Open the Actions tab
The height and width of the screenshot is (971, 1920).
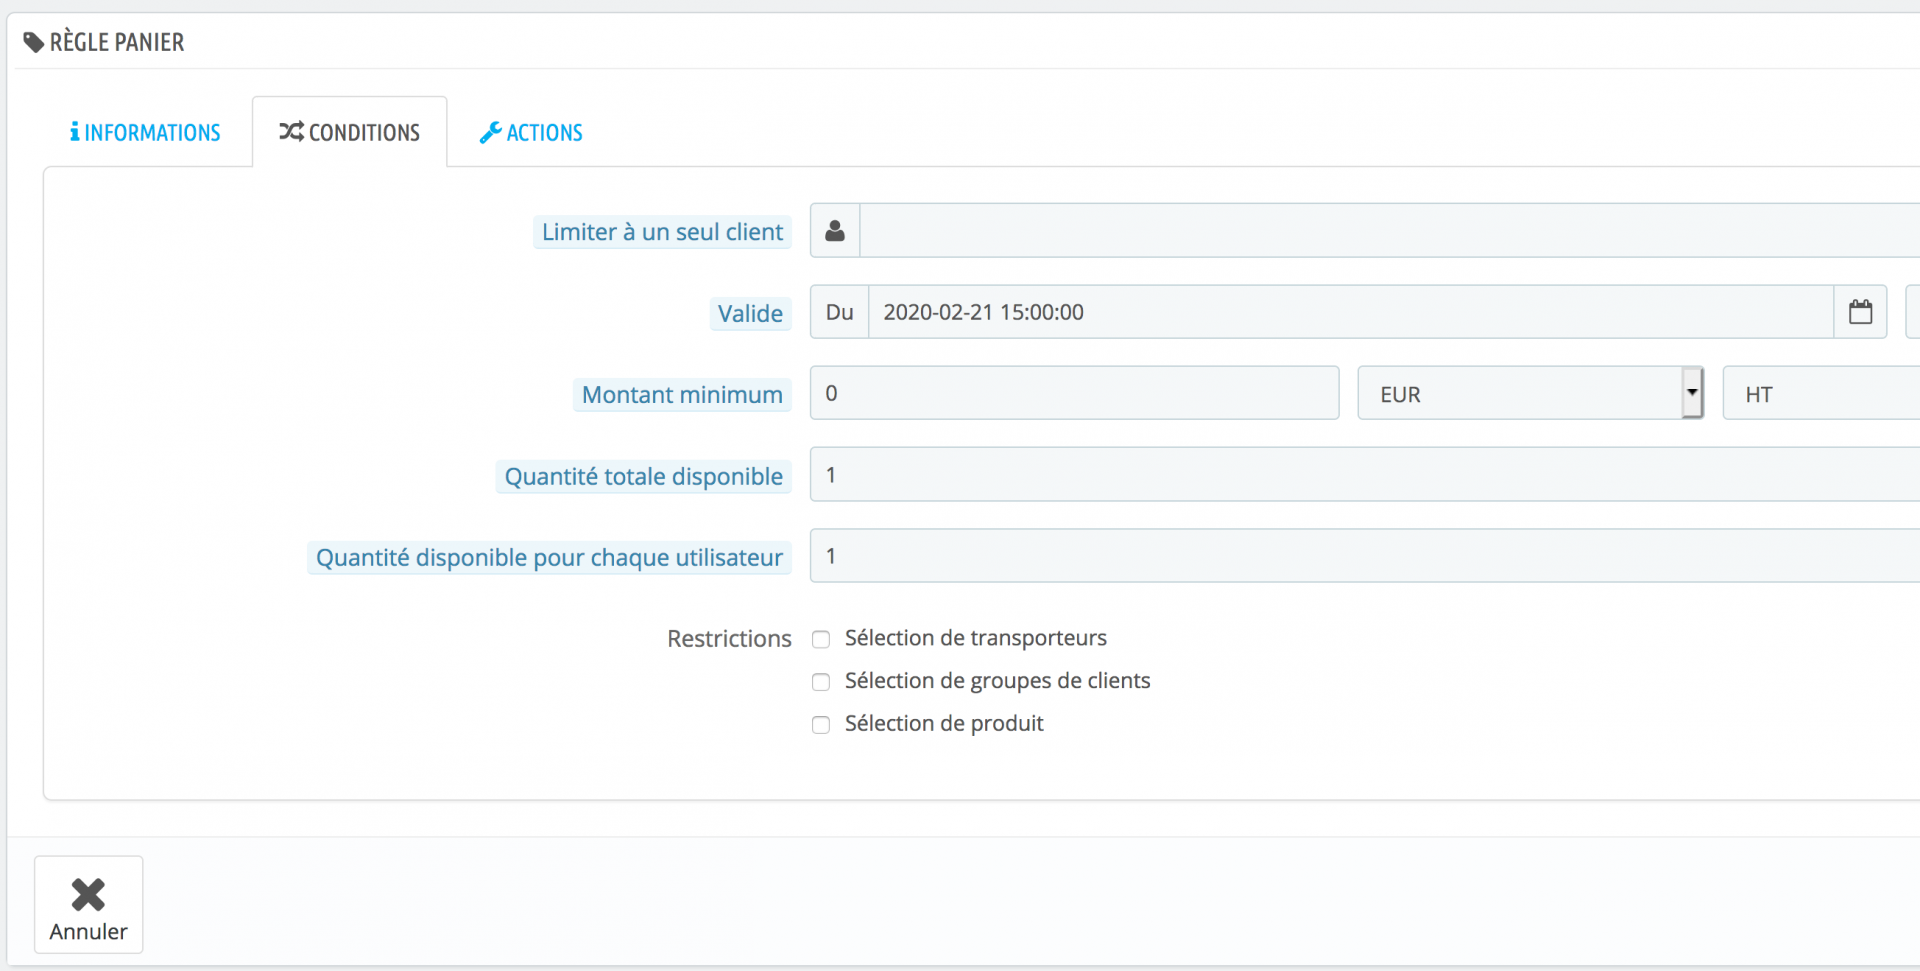tap(531, 132)
